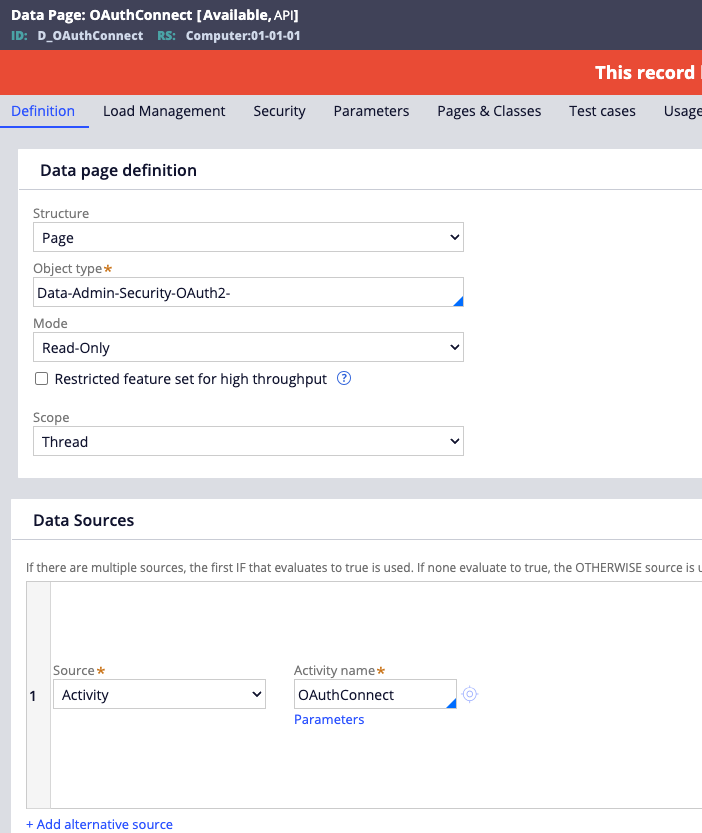
Task: Open the Test cases tab
Action: coord(602,111)
